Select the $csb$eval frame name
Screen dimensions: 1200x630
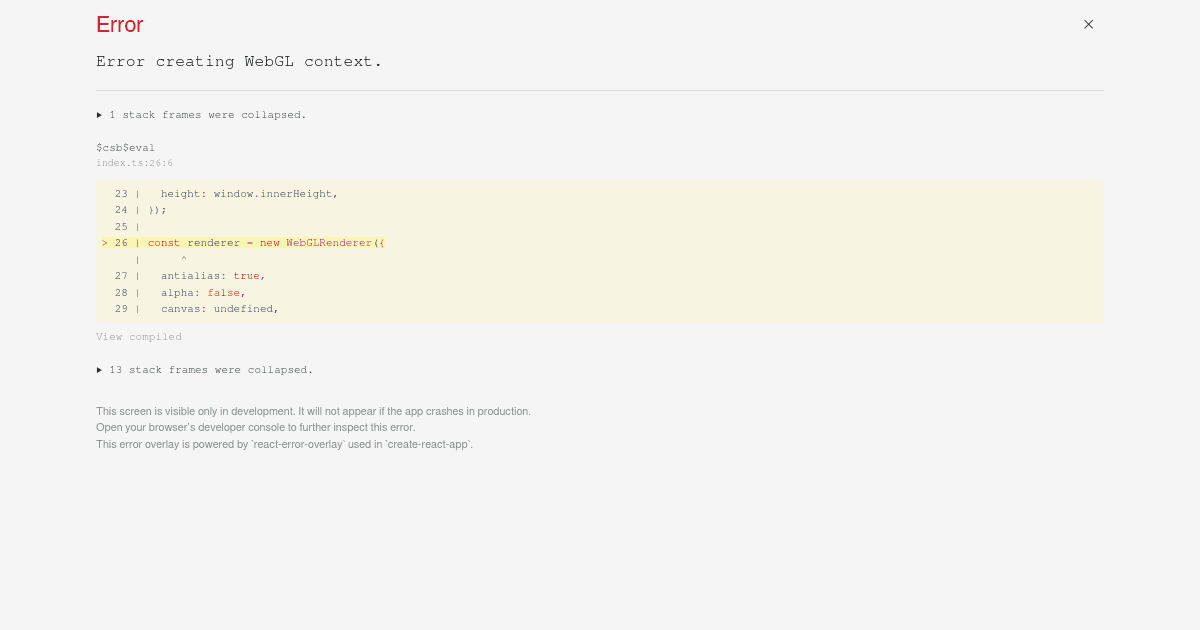[125, 147]
